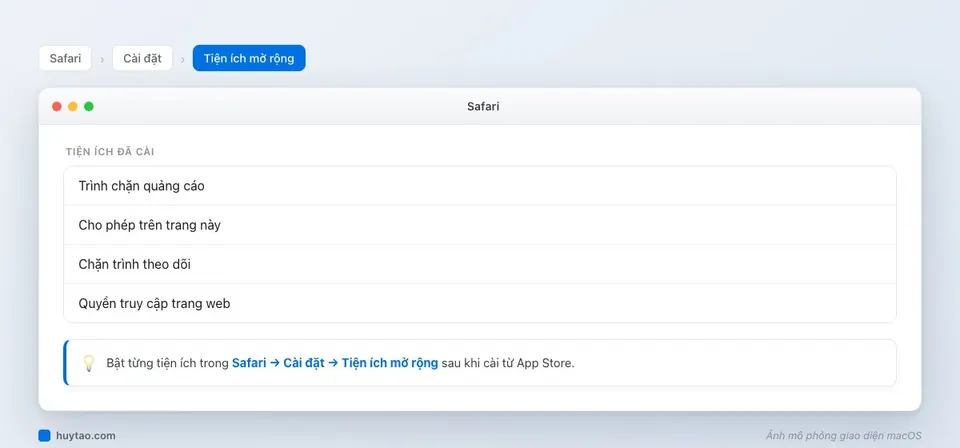
Task: Click the blue huytao.com square logo
Action: click(x=44, y=436)
